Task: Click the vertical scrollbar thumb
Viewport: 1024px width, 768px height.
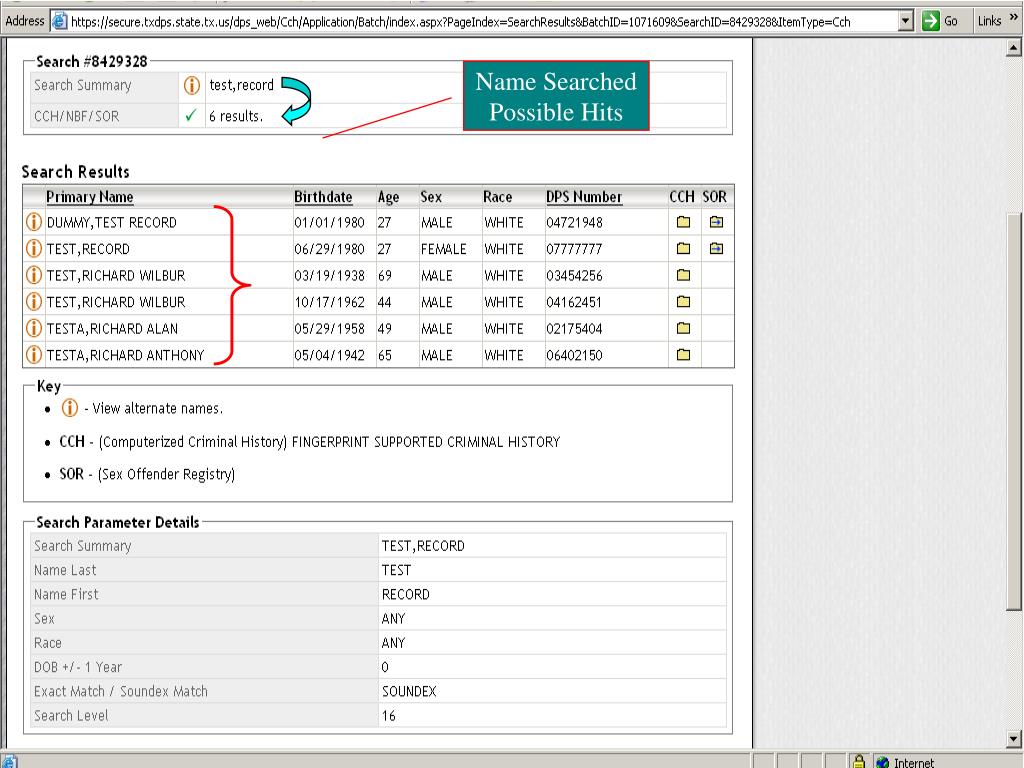Action: 1014,411
